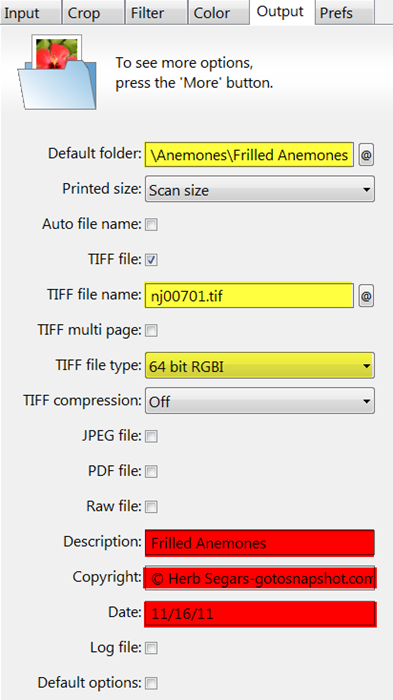Viewport: 393px width, 700px height.
Task: Uncheck the TIFF file checkbox
Action: [152, 260]
